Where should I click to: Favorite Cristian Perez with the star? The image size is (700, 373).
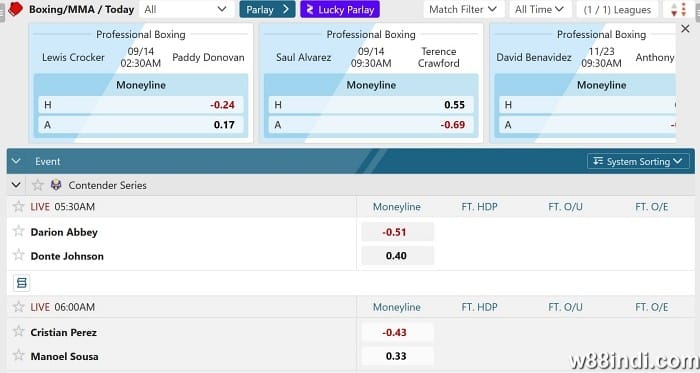tap(18, 332)
